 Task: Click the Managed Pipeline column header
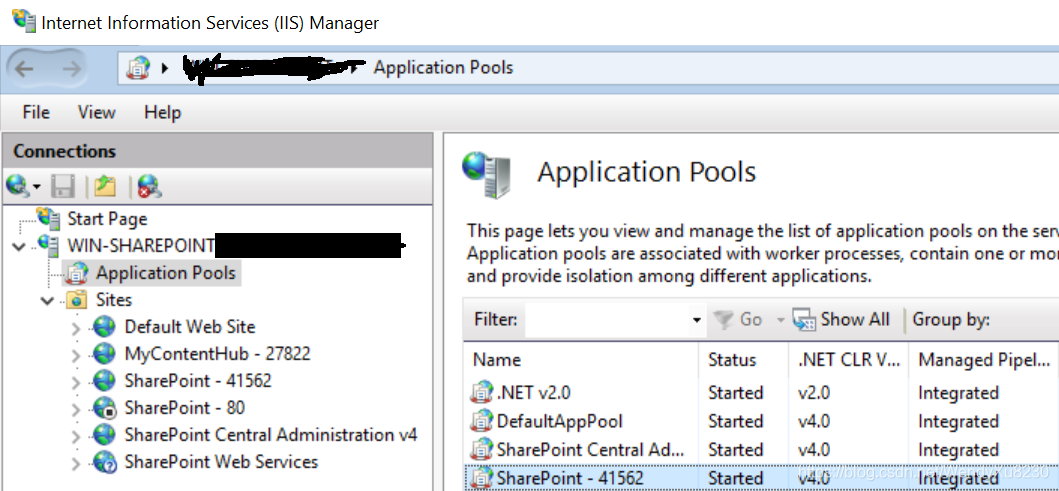click(984, 360)
